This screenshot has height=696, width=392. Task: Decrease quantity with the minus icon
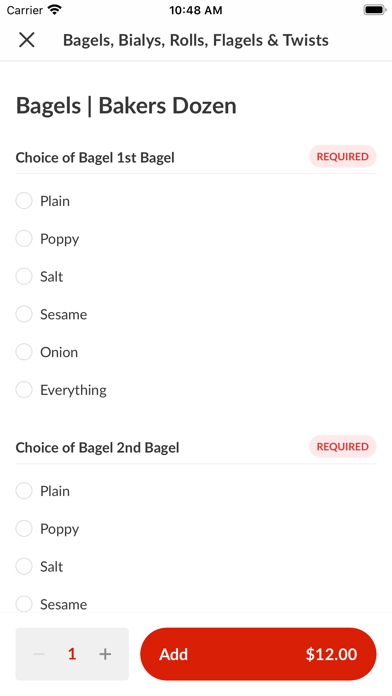39,654
